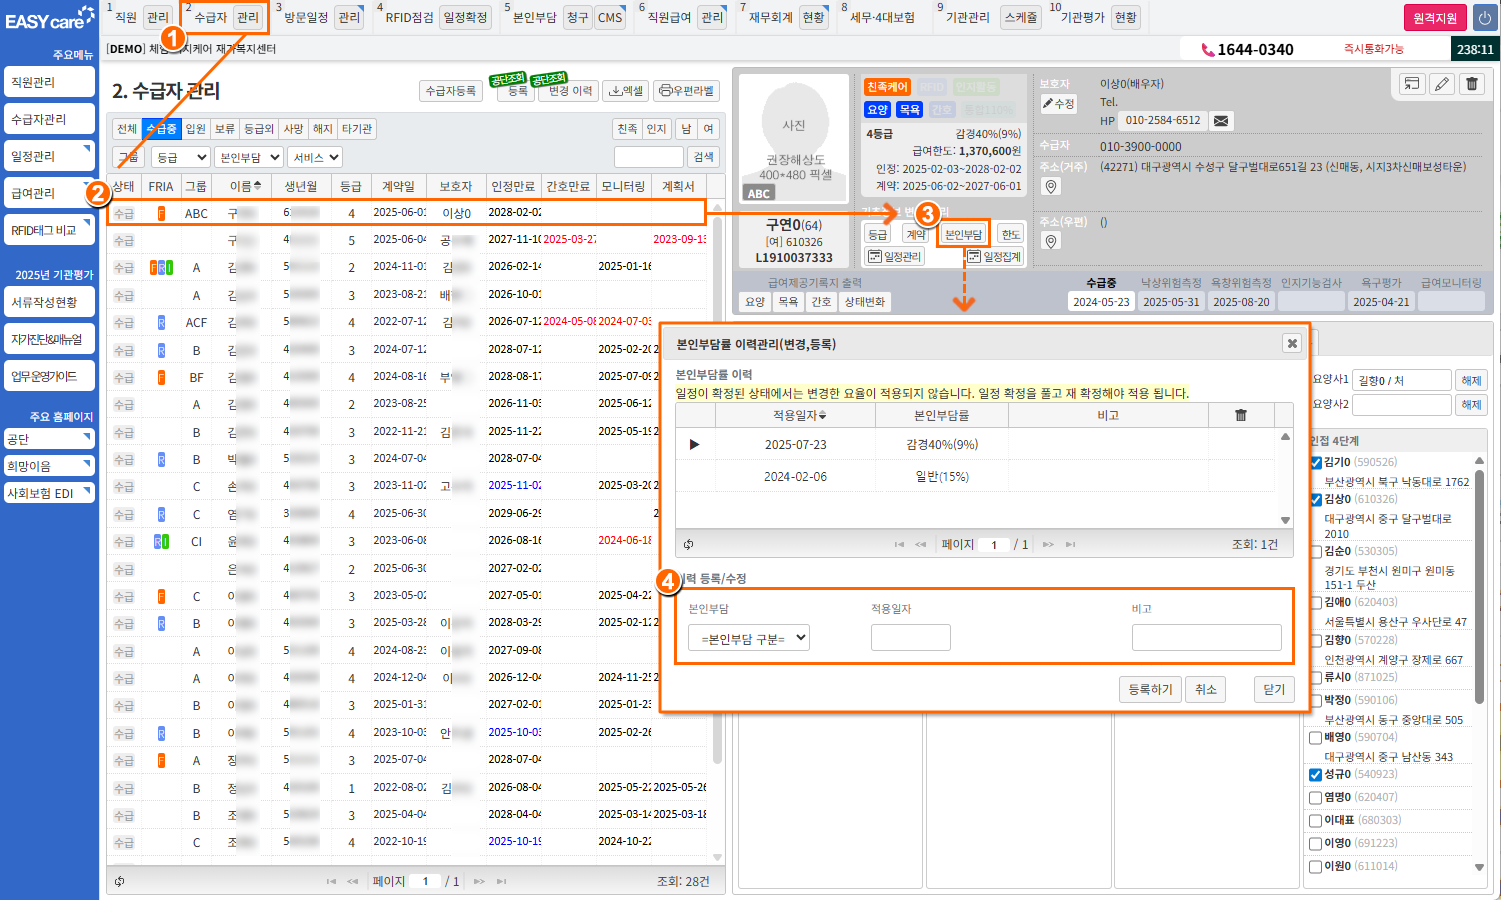Click the 적용일자 input field in dialog

coord(910,638)
